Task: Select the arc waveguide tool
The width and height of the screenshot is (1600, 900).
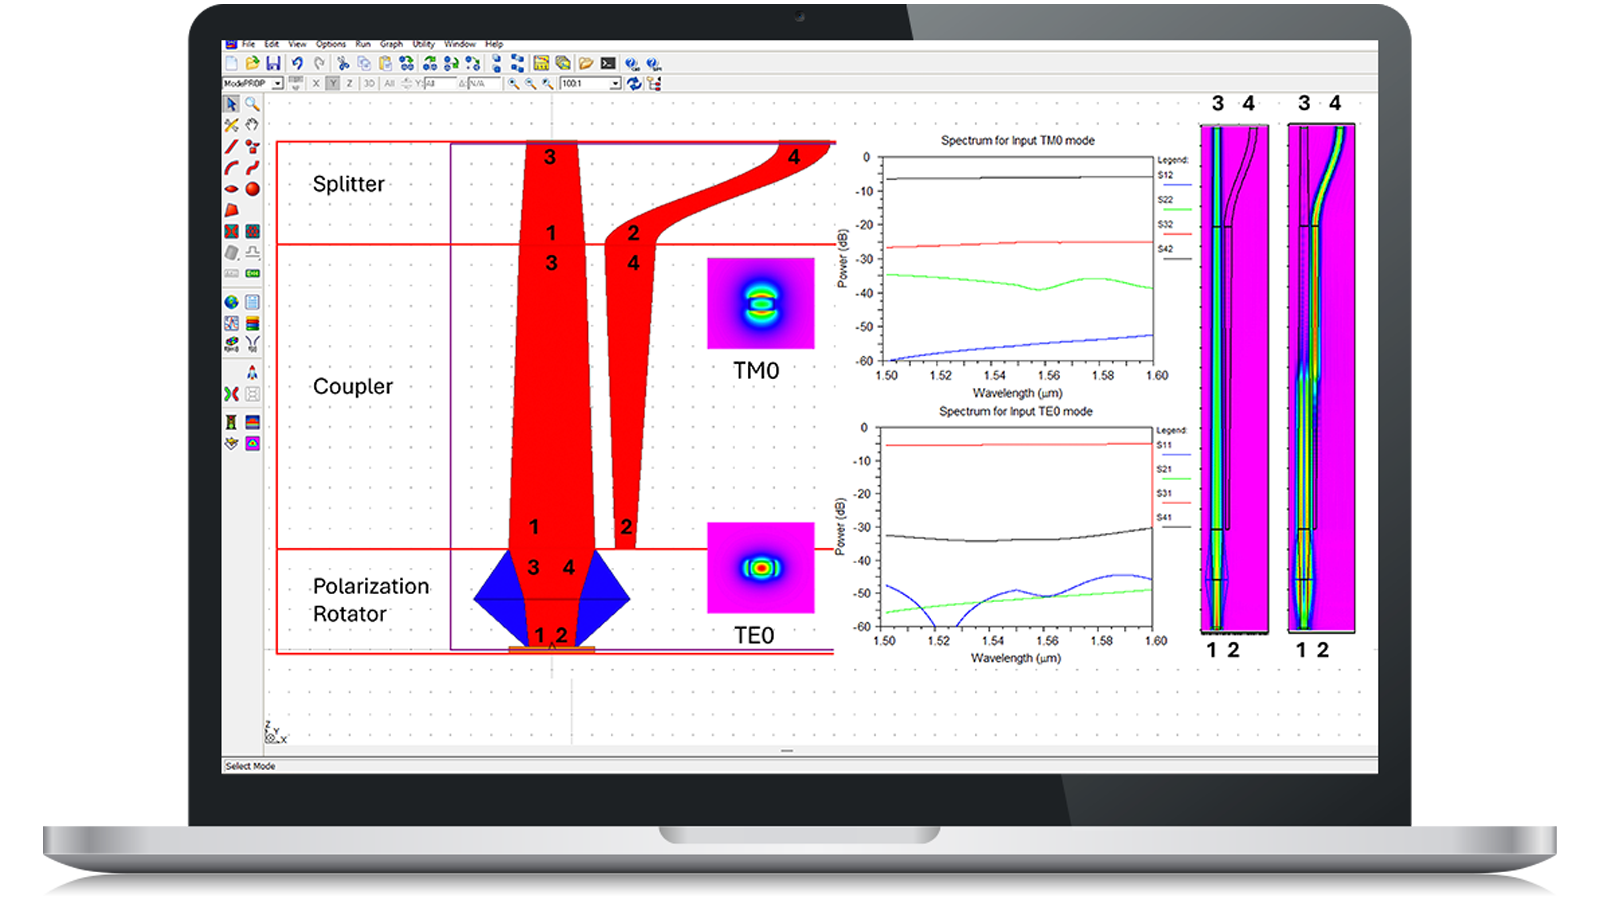Action: click(231, 167)
